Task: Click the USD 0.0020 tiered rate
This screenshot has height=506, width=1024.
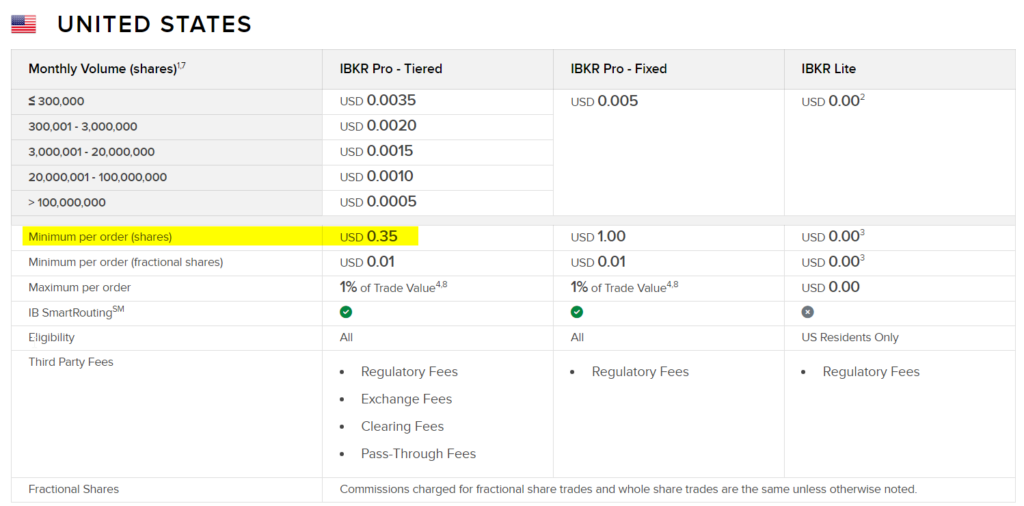Action: click(x=378, y=126)
